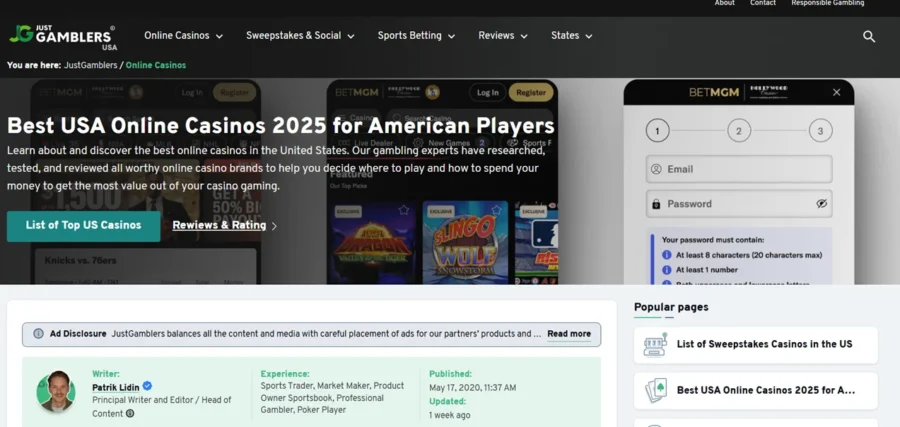
Task: Expand the Sports Betting chevron
Action: pyautogui.click(x=451, y=36)
